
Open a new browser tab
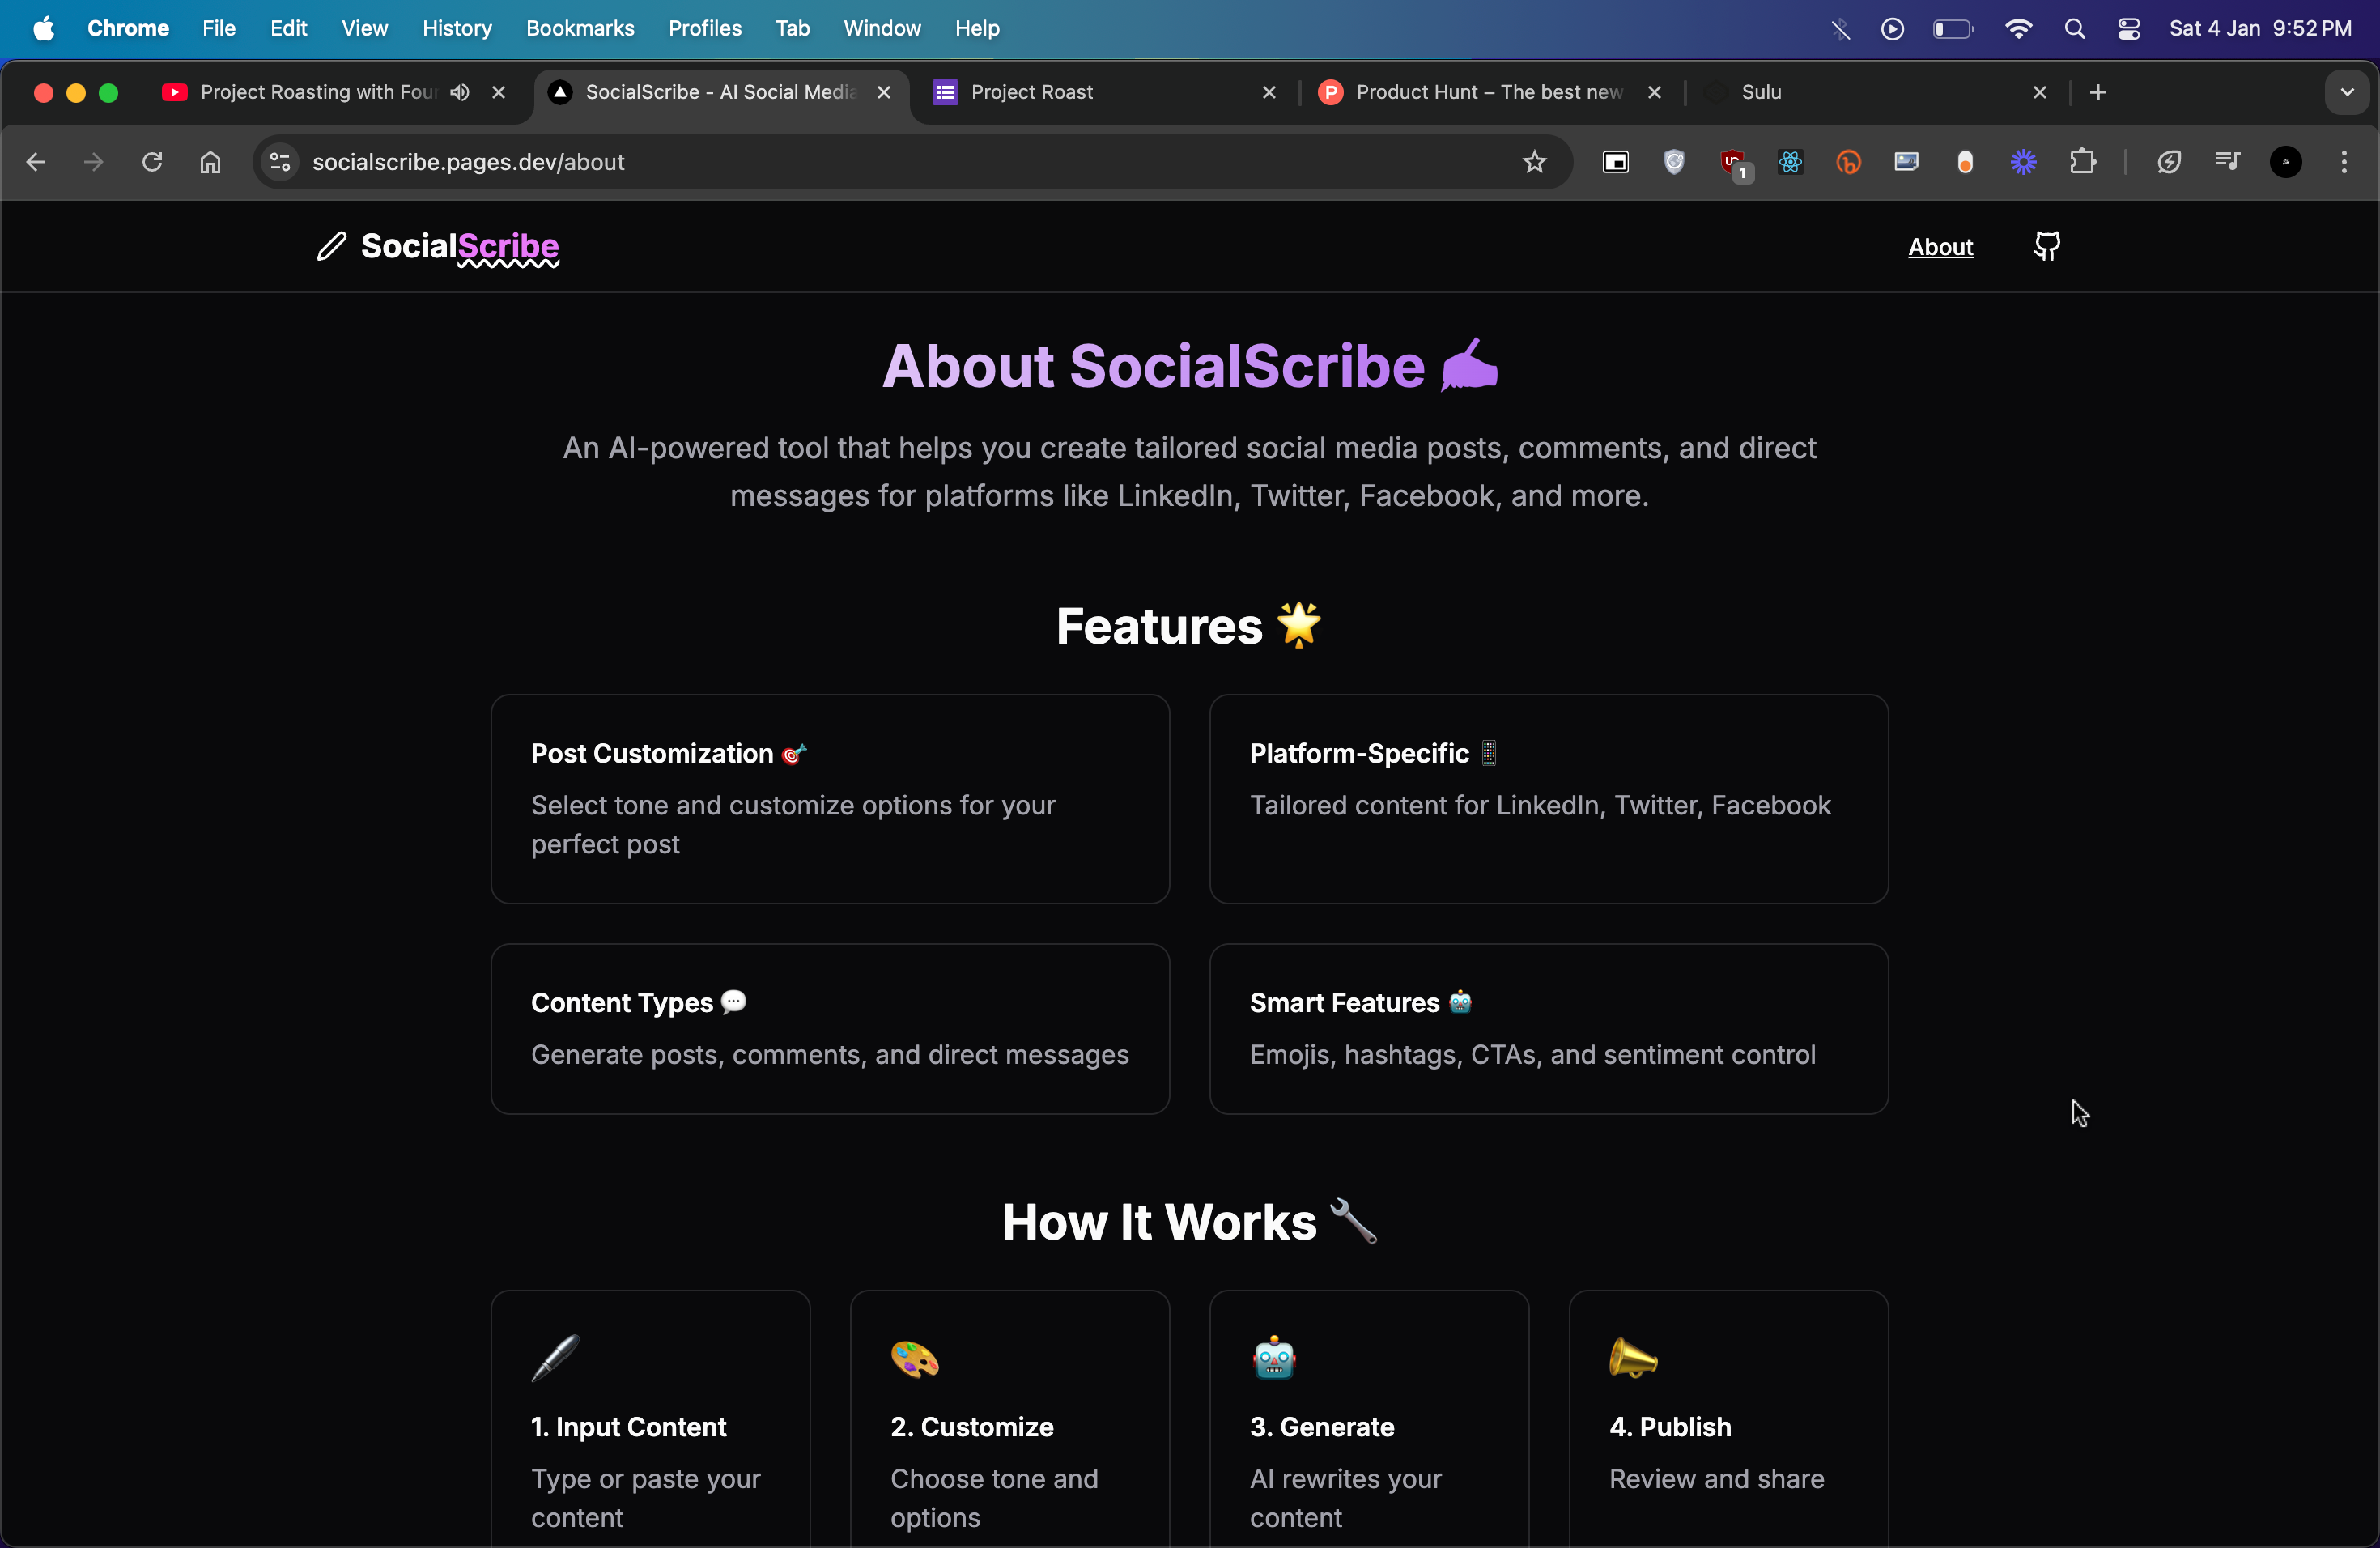2098,92
